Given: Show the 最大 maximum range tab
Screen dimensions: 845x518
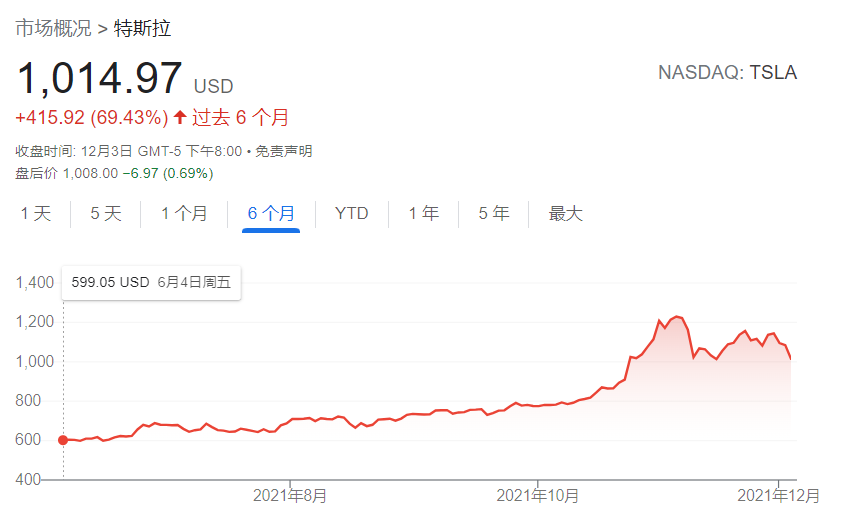Looking at the screenshot, I should click(565, 213).
